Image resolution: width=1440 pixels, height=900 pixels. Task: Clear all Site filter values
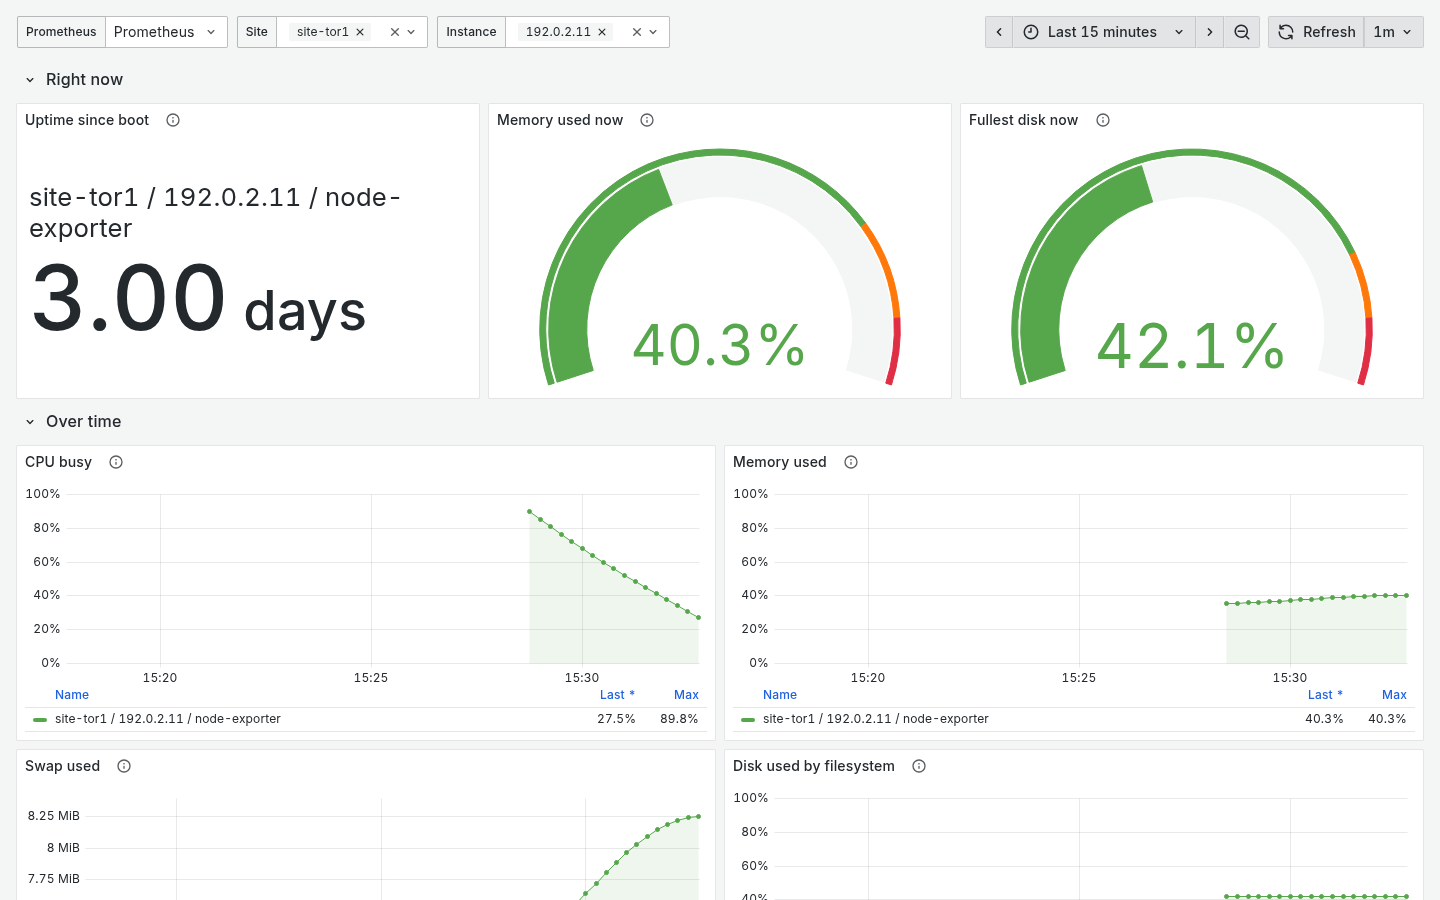point(395,32)
